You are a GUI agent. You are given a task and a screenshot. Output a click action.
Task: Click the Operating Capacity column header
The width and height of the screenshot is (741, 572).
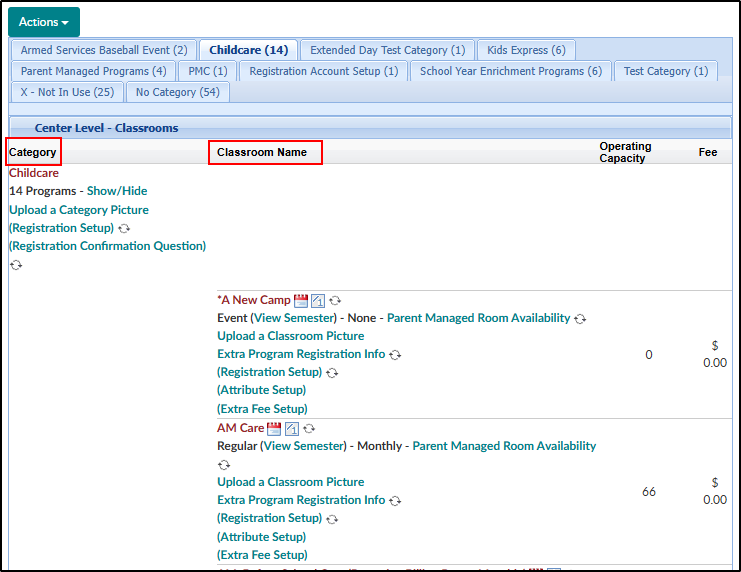click(x=625, y=152)
